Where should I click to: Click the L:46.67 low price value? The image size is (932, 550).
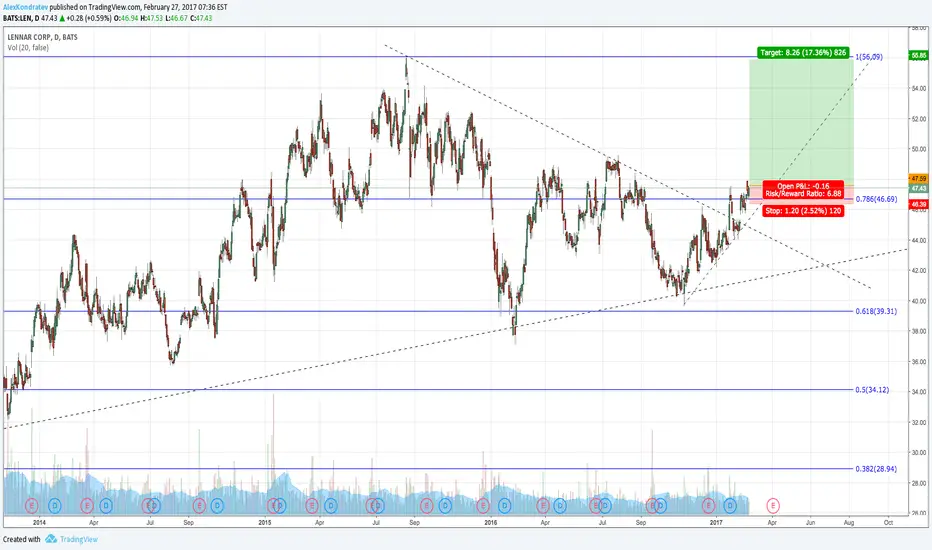point(176,18)
